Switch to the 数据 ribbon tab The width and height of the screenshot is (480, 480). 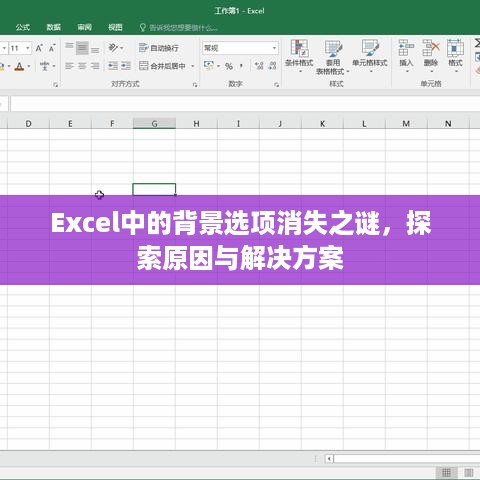pos(53,27)
